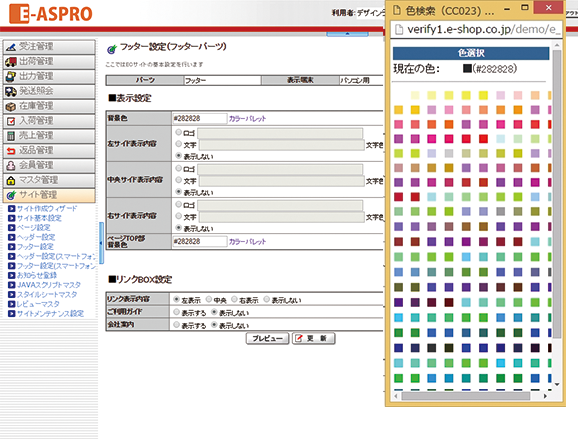
Task: Open 会員管理 menu
Action: click(49, 165)
